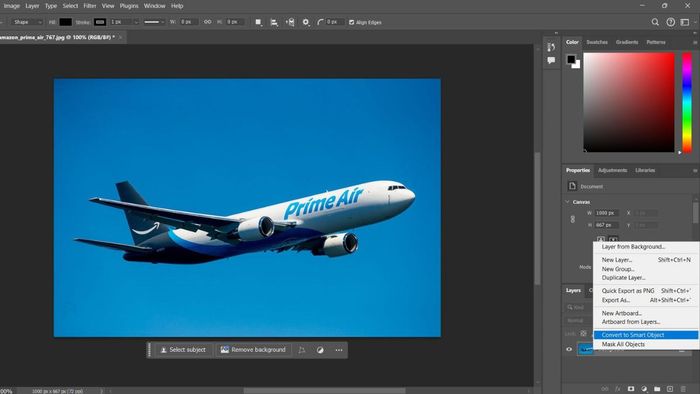
Task: Create a new layer icon
Action: (670, 389)
